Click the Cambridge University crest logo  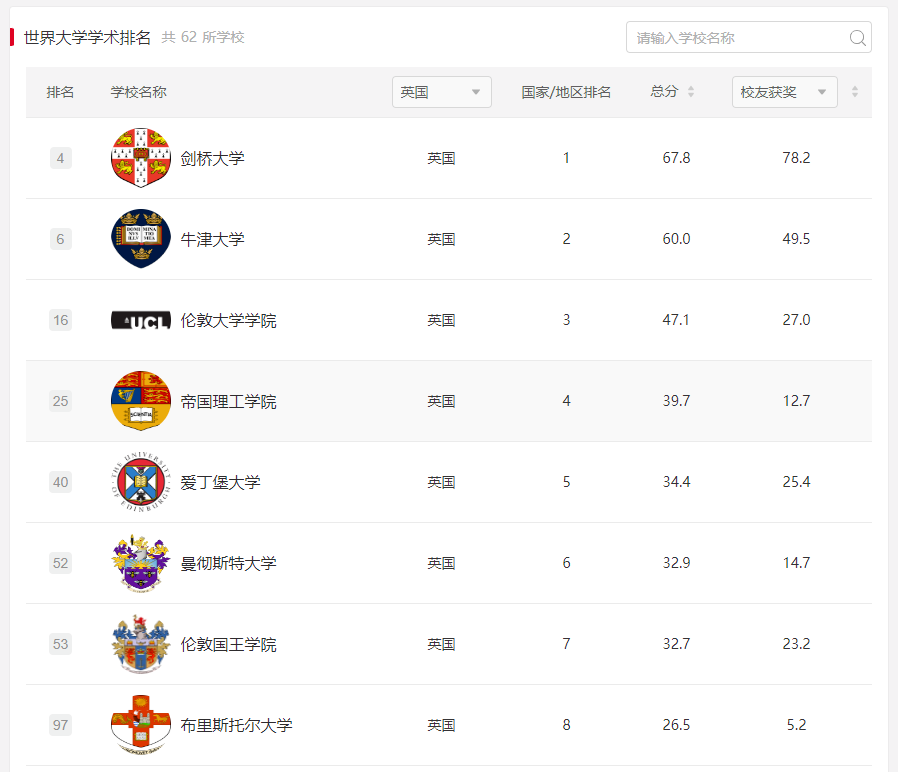point(140,157)
